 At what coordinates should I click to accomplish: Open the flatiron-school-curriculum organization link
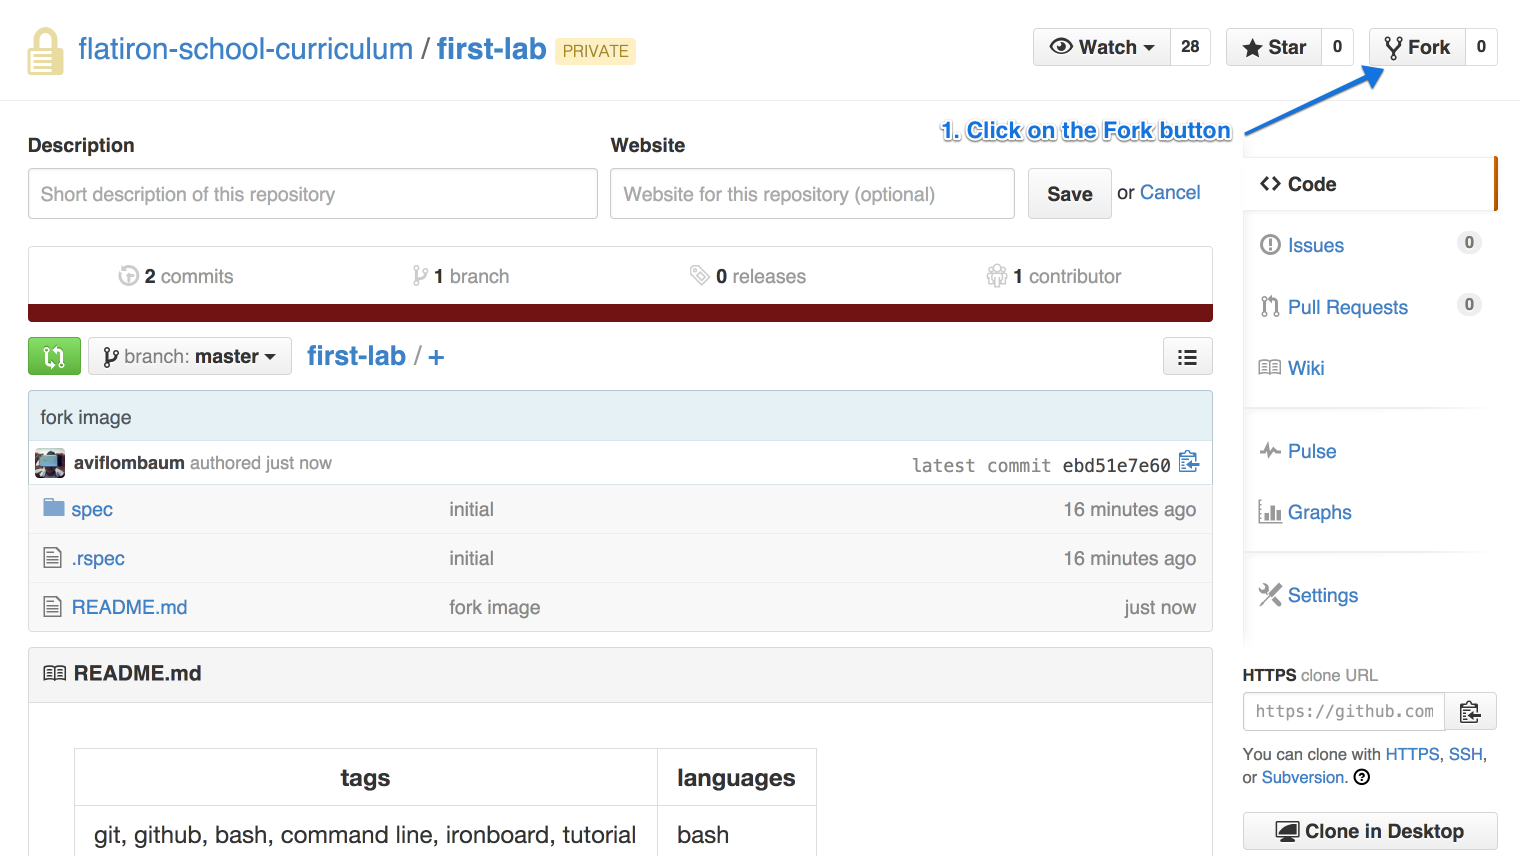[246, 49]
